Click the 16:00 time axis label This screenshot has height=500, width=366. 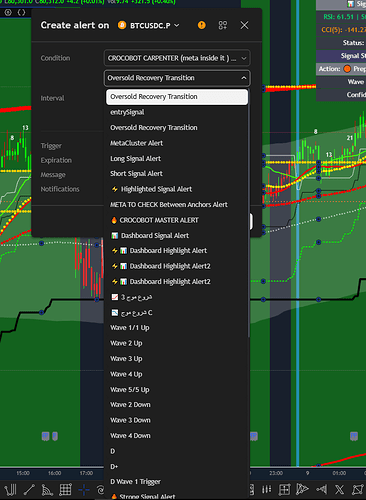54,473
